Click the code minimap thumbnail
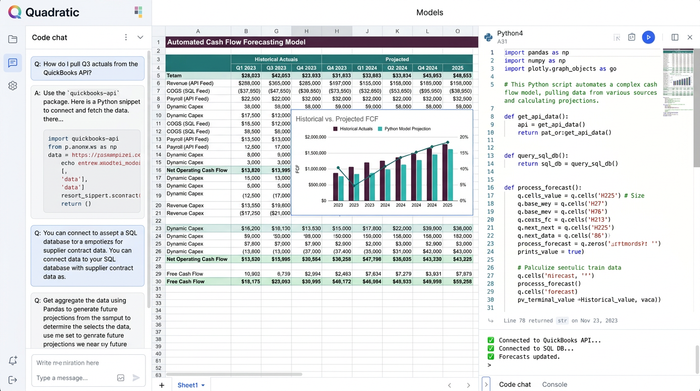The height and width of the screenshot is (391, 700). (x=678, y=82)
